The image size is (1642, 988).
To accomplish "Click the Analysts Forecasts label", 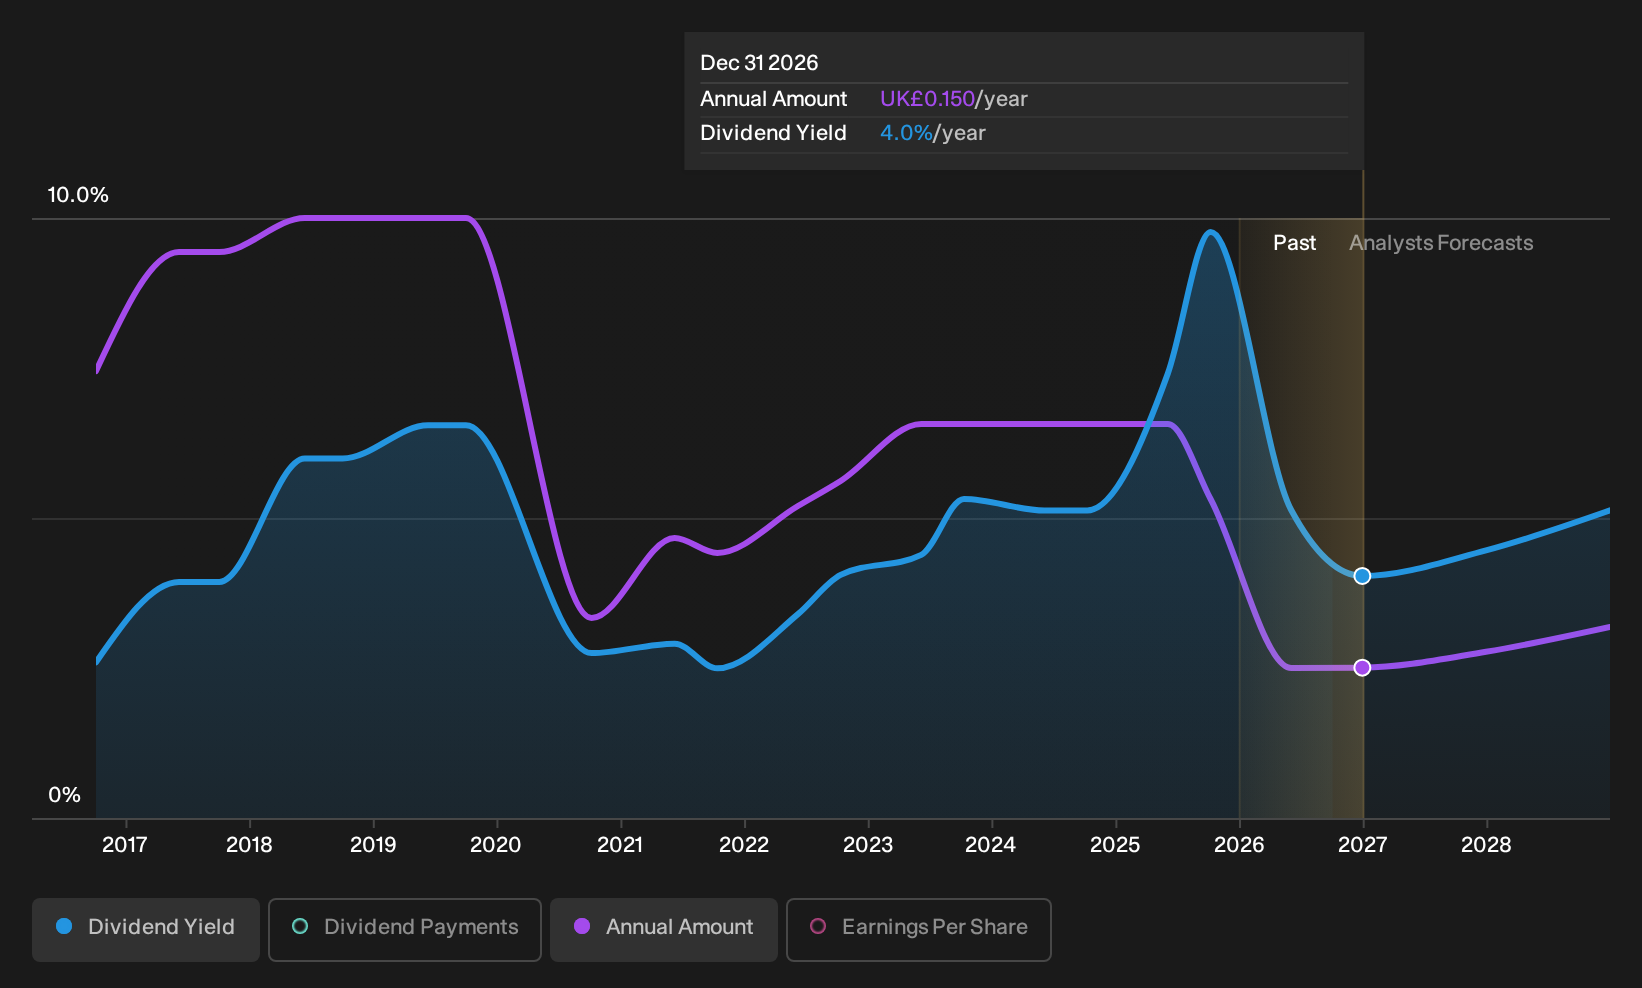I will pos(1441,243).
